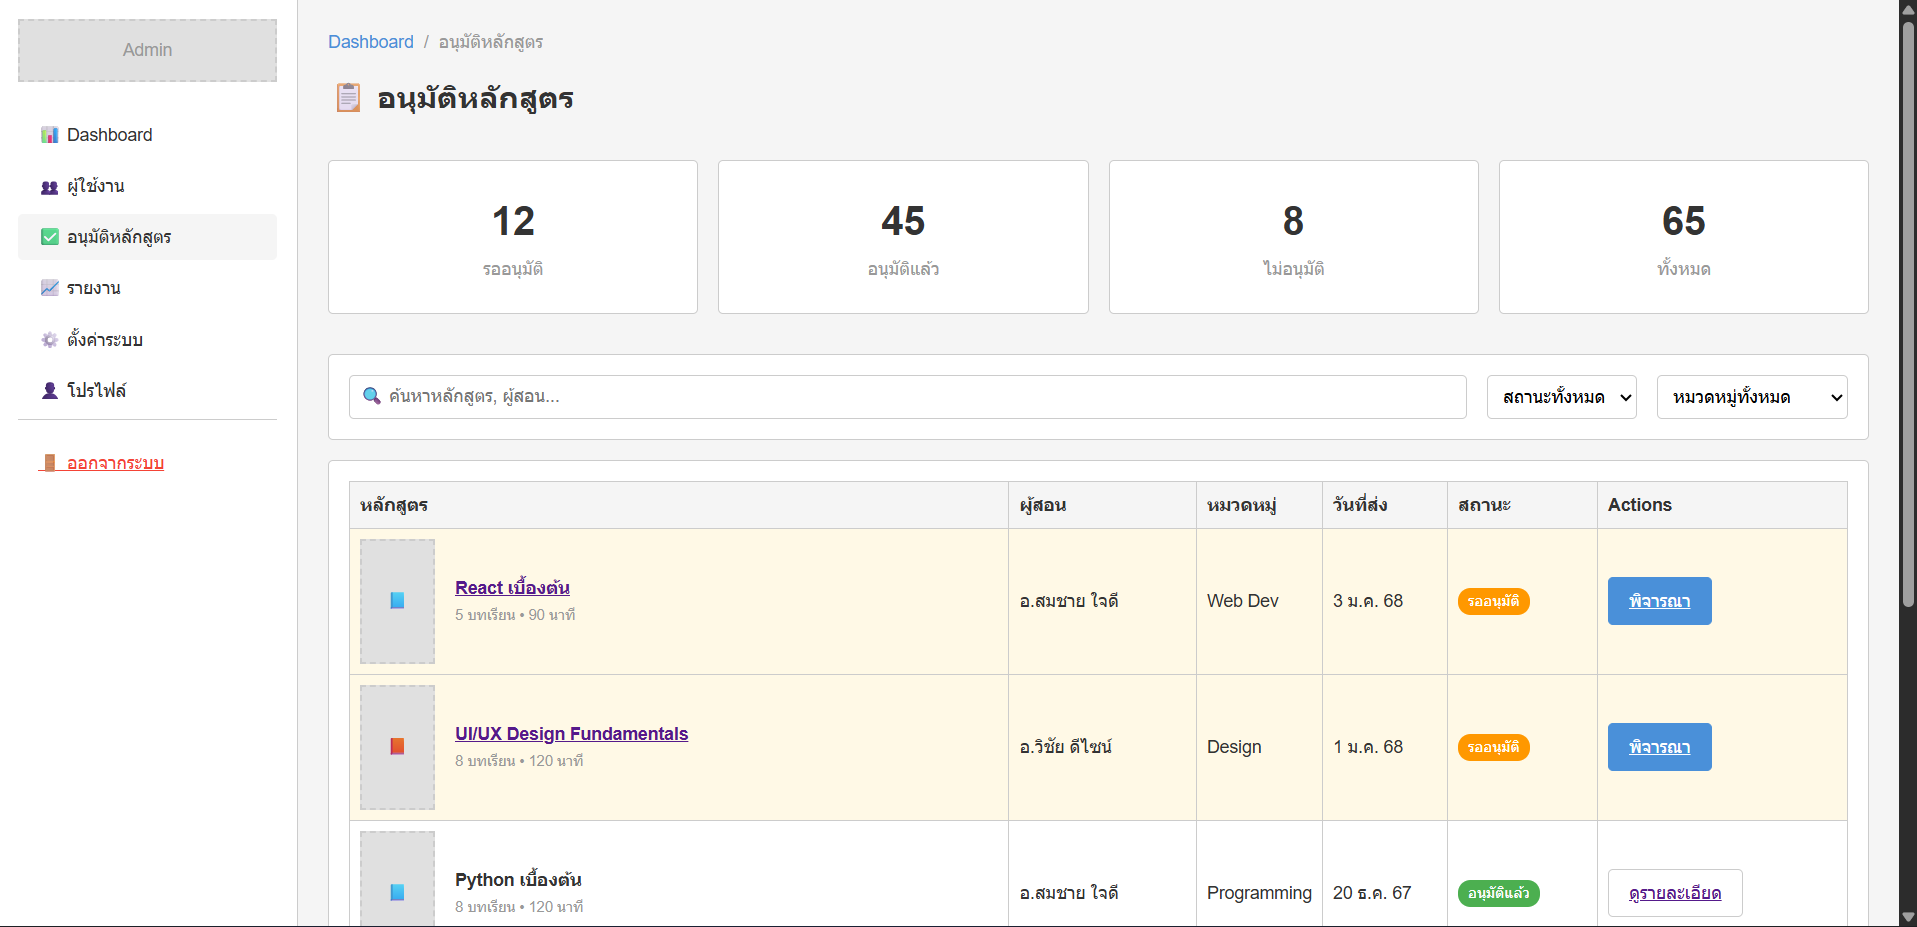This screenshot has height=927, width=1917.
Task: Click the users icon beside ผู้ใช้งาน
Action: point(49,187)
